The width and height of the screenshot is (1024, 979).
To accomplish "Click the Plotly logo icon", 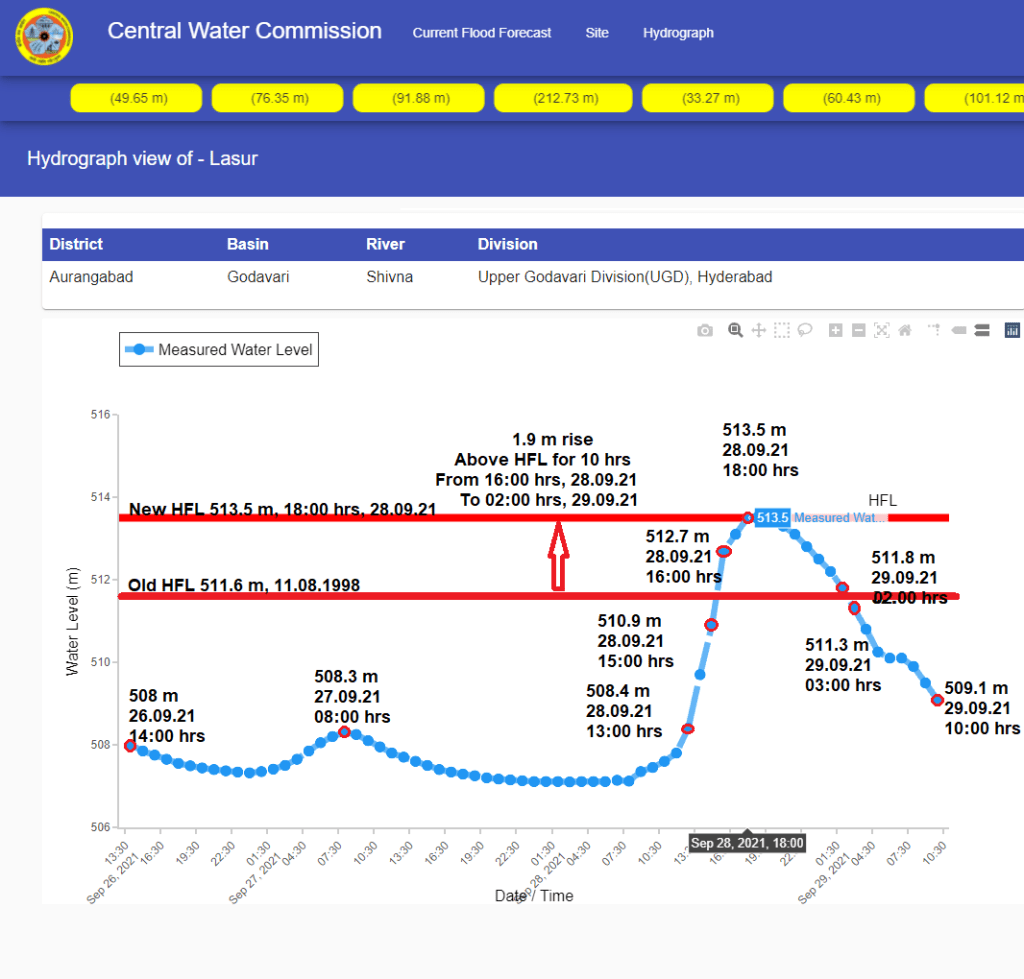I will pos(1011,330).
